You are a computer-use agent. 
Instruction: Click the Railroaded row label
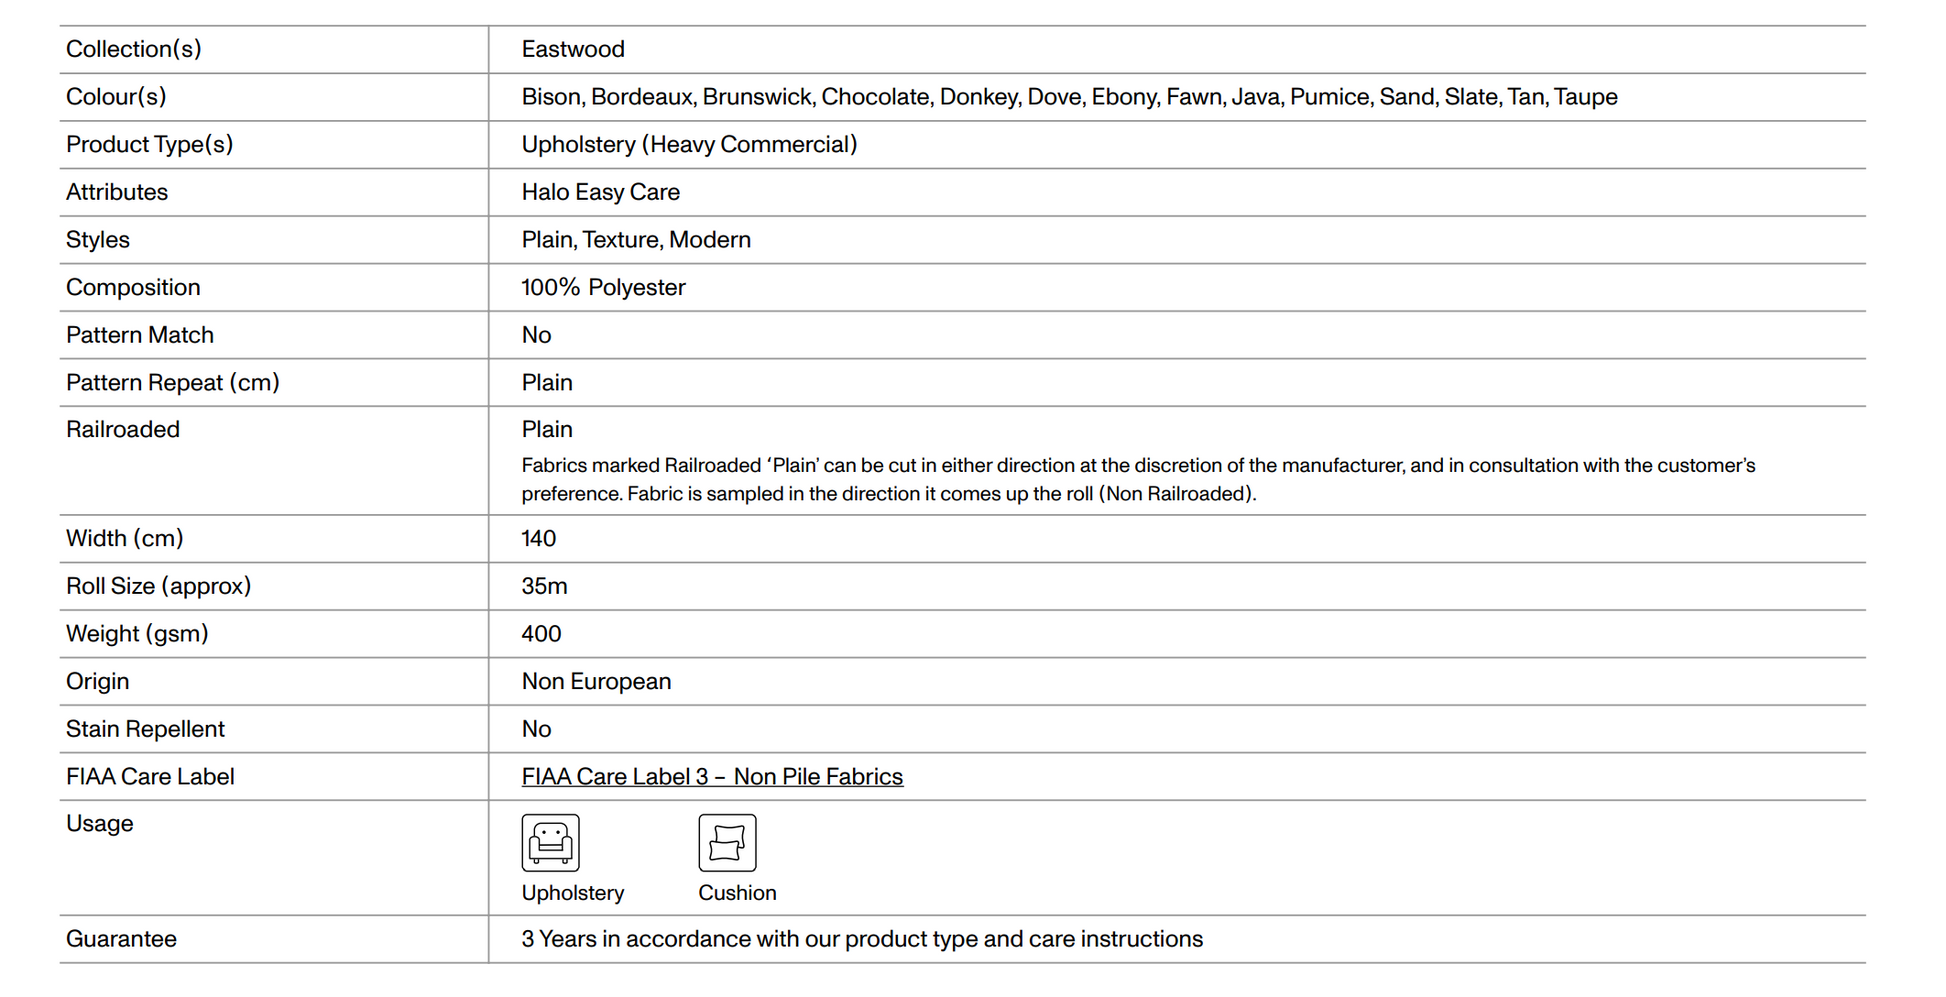point(123,430)
